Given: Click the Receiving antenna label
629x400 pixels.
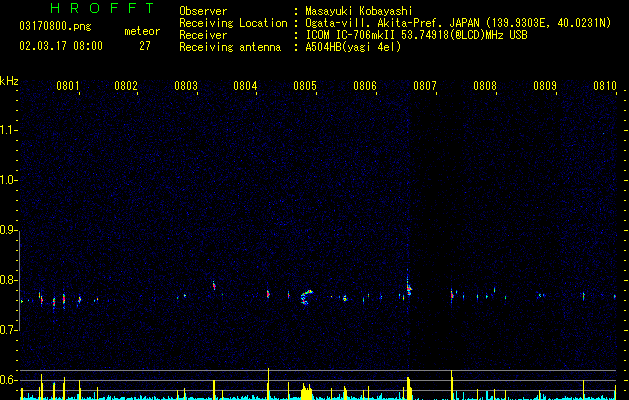Looking at the screenshot, I should (230, 47).
